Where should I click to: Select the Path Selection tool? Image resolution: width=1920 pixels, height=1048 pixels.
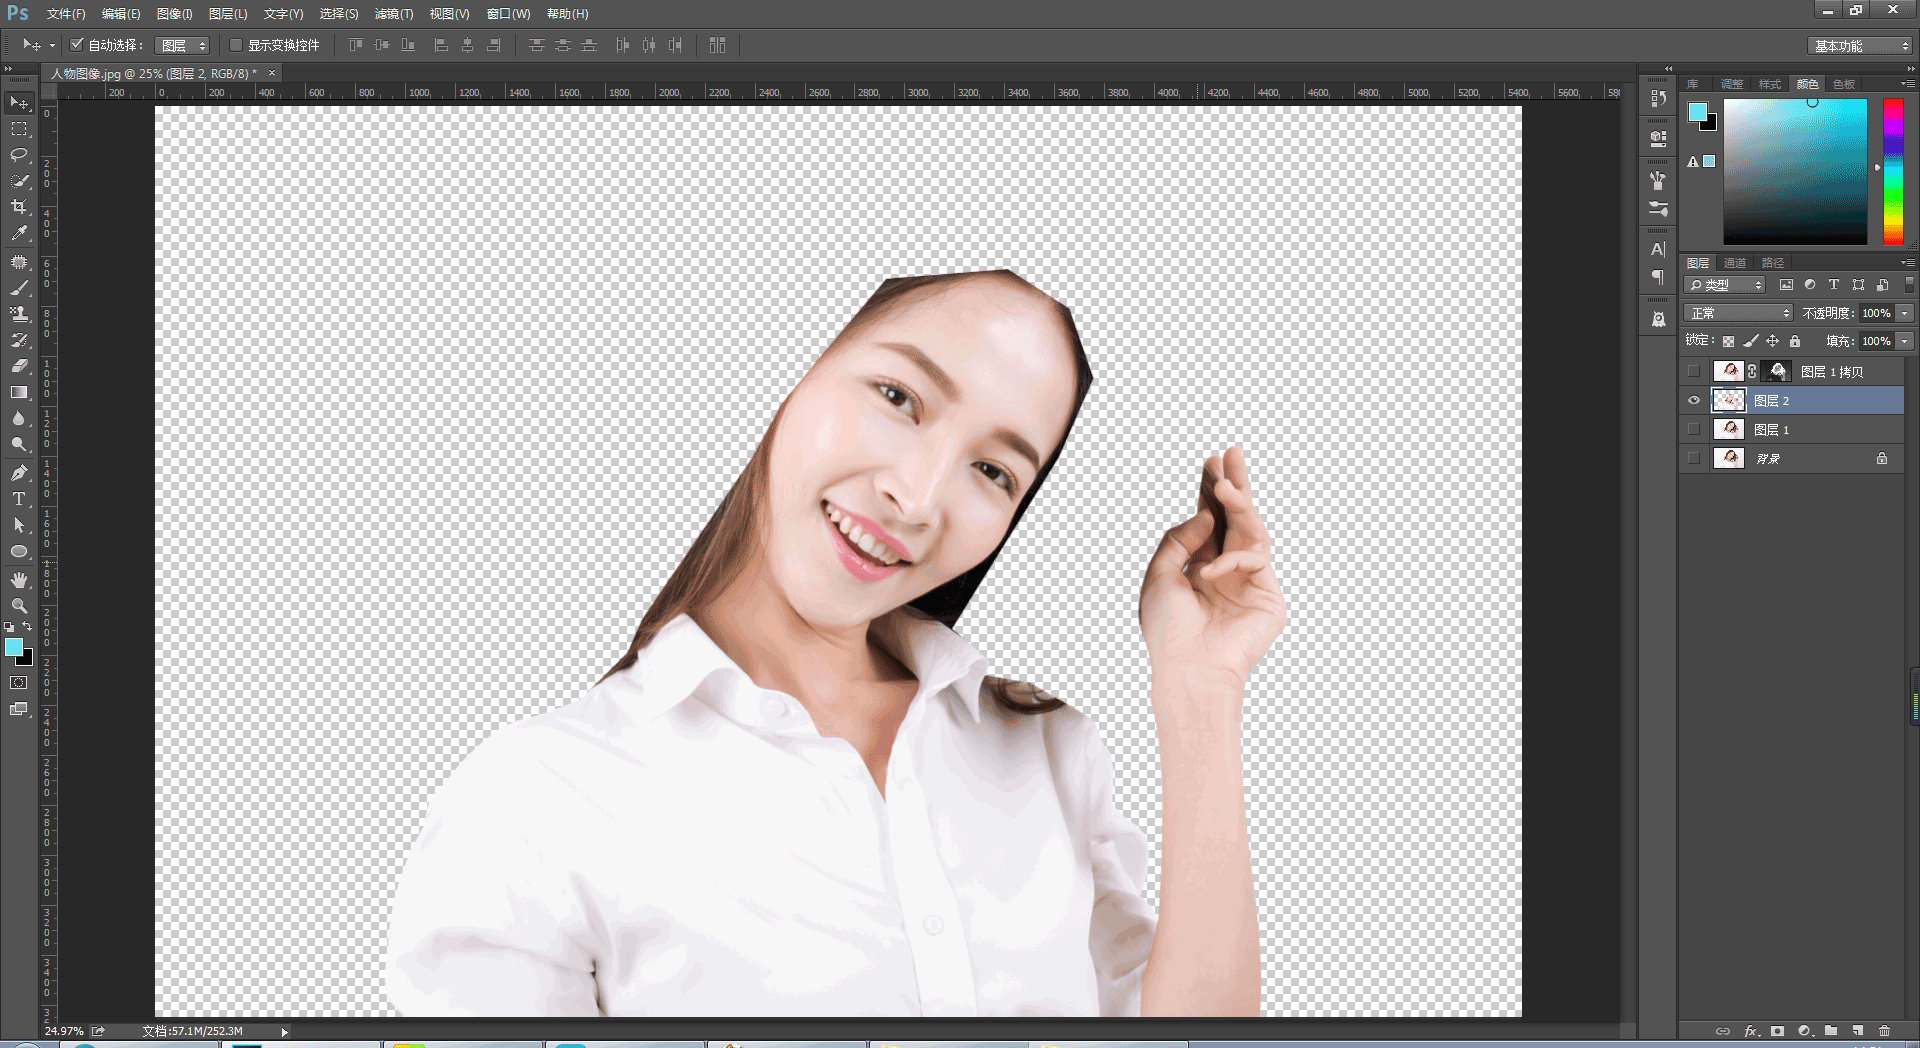[19, 525]
